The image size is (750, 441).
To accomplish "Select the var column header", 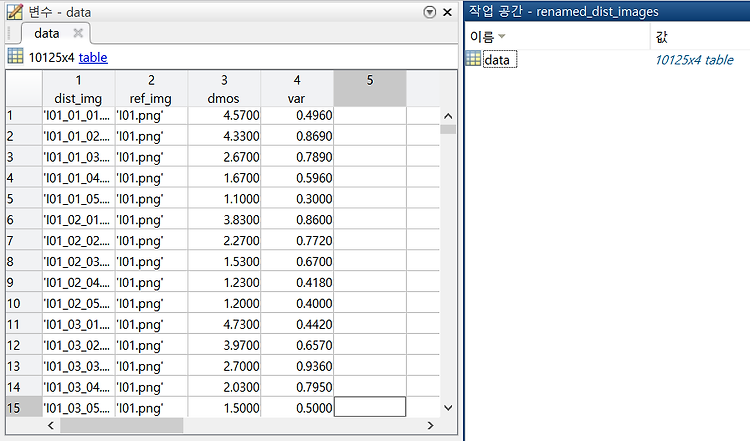I will (297, 88).
